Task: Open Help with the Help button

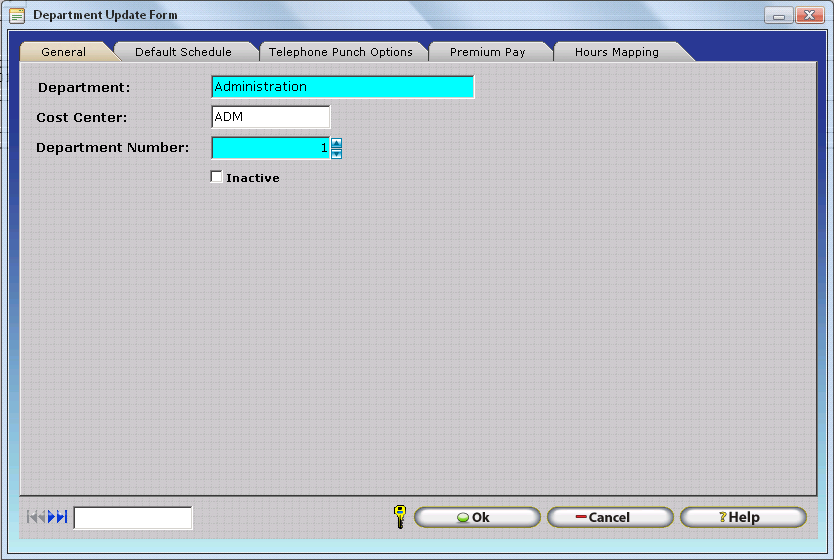Action: click(743, 517)
